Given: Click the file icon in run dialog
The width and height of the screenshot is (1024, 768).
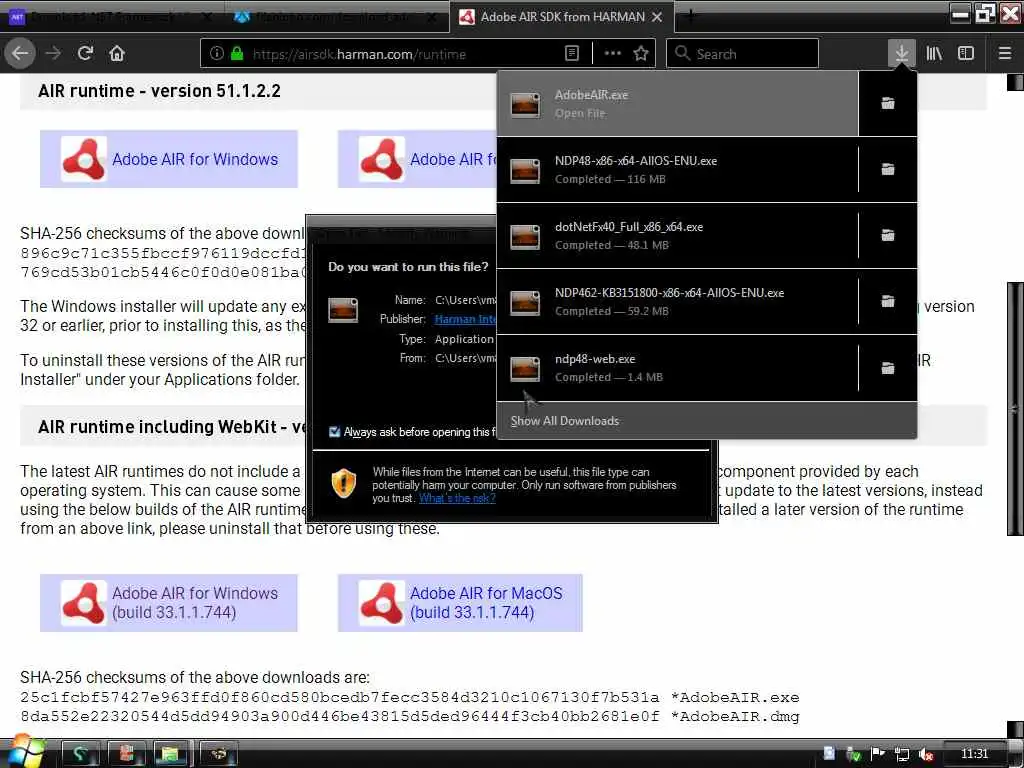Looking at the screenshot, I should point(343,310).
